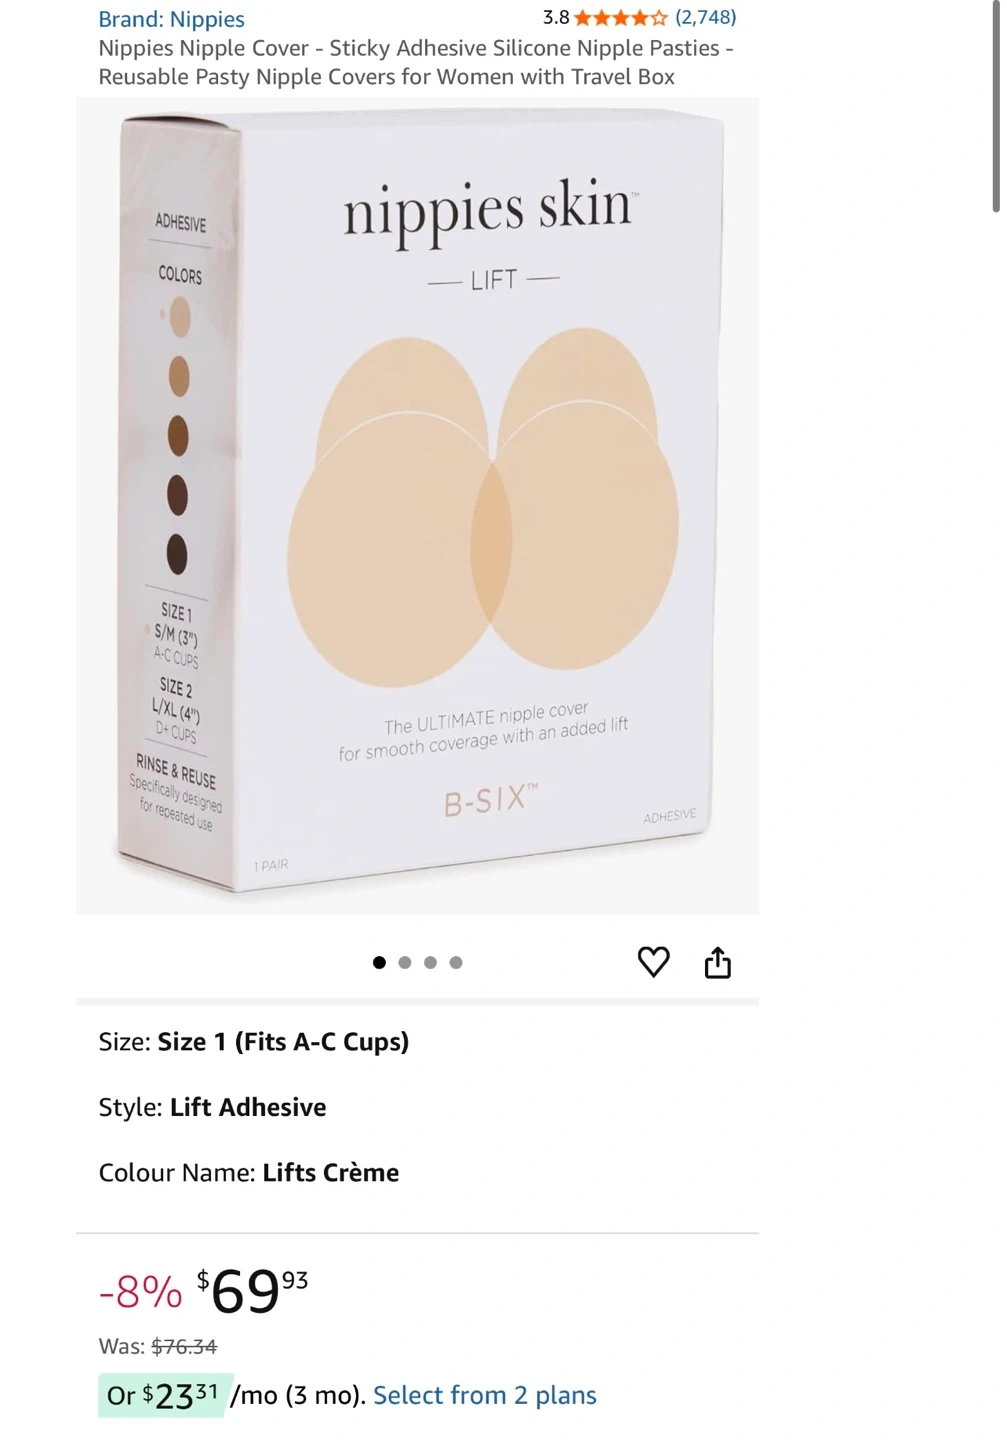Click the Was $76.34 strikethrough price
This screenshot has height=1440, width=1007.
(x=158, y=1346)
